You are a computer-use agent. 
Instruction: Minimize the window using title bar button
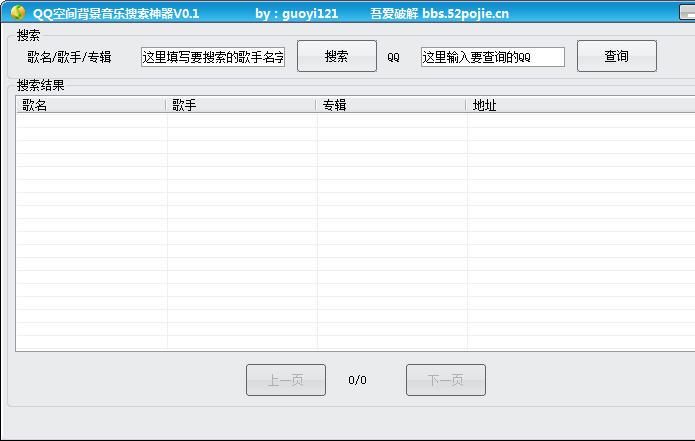687,12
